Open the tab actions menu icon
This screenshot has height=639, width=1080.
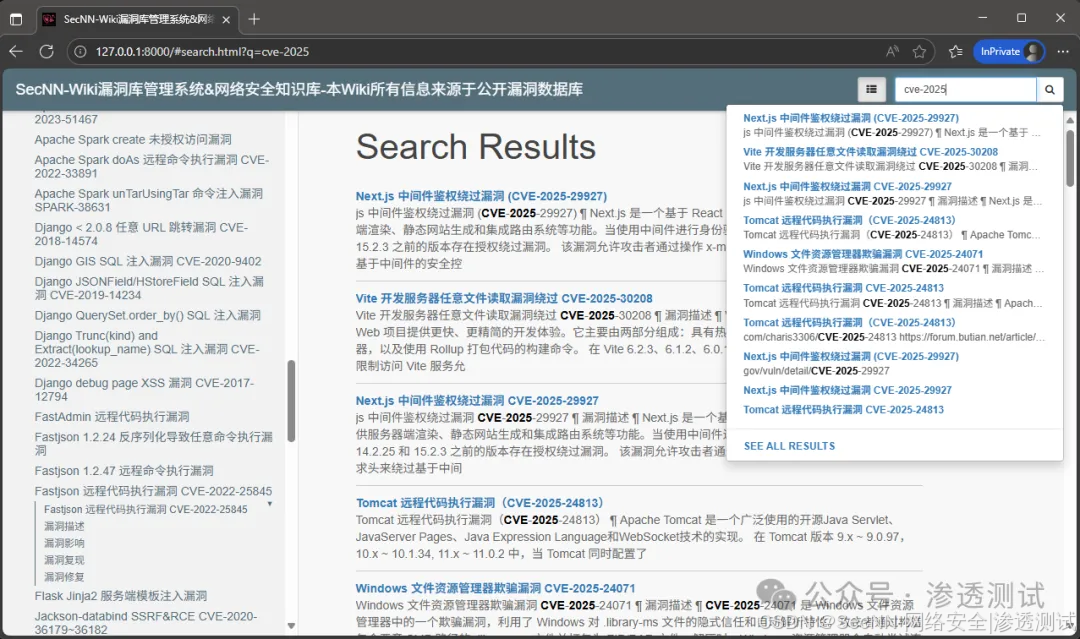pos(16,19)
